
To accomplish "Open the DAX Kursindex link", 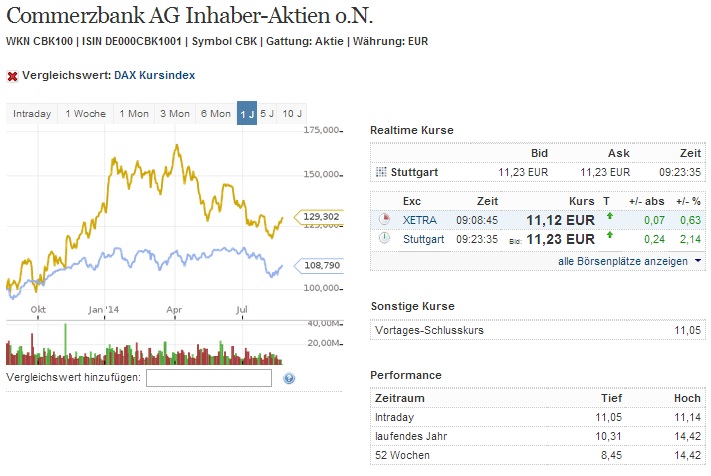I will coord(154,75).
